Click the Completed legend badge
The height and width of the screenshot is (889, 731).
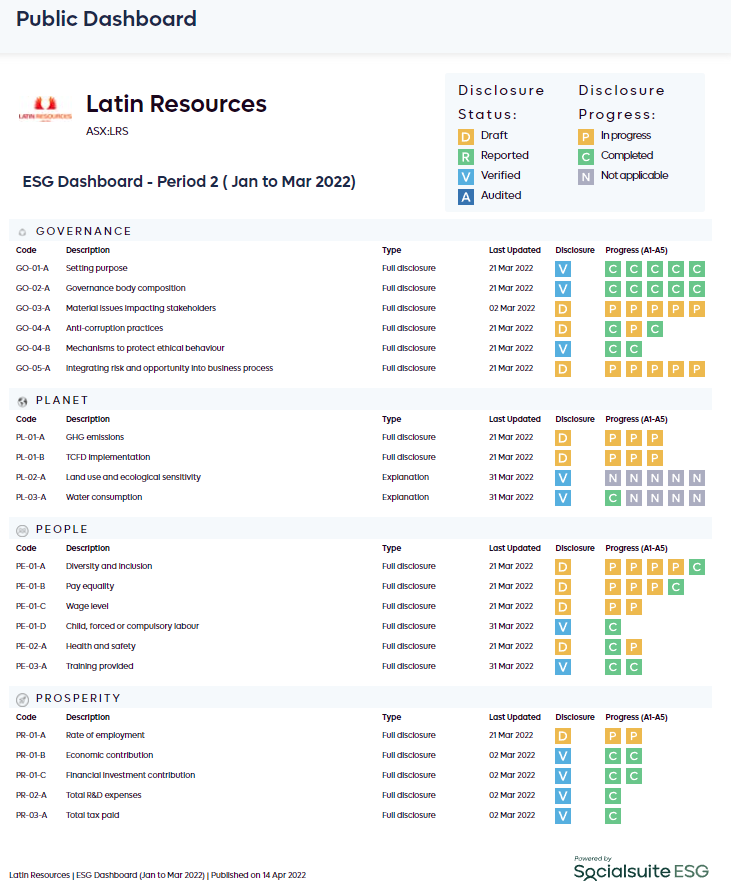(586, 156)
